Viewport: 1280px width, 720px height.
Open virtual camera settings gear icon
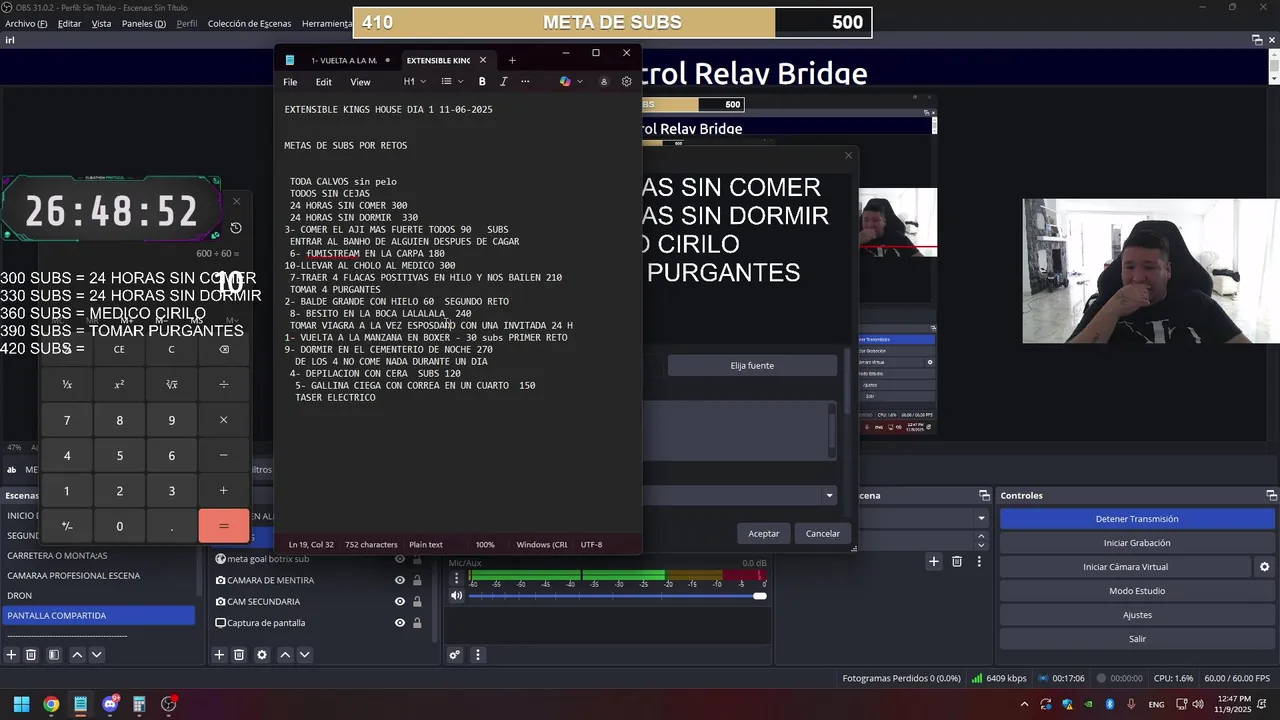pyautogui.click(x=1264, y=567)
